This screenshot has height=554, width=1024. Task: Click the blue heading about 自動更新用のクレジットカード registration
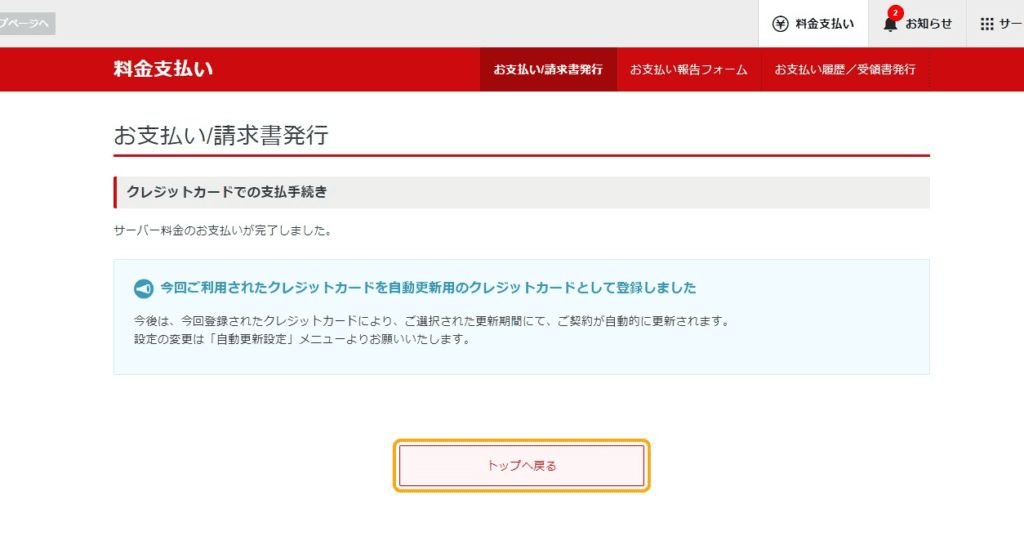point(428,288)
